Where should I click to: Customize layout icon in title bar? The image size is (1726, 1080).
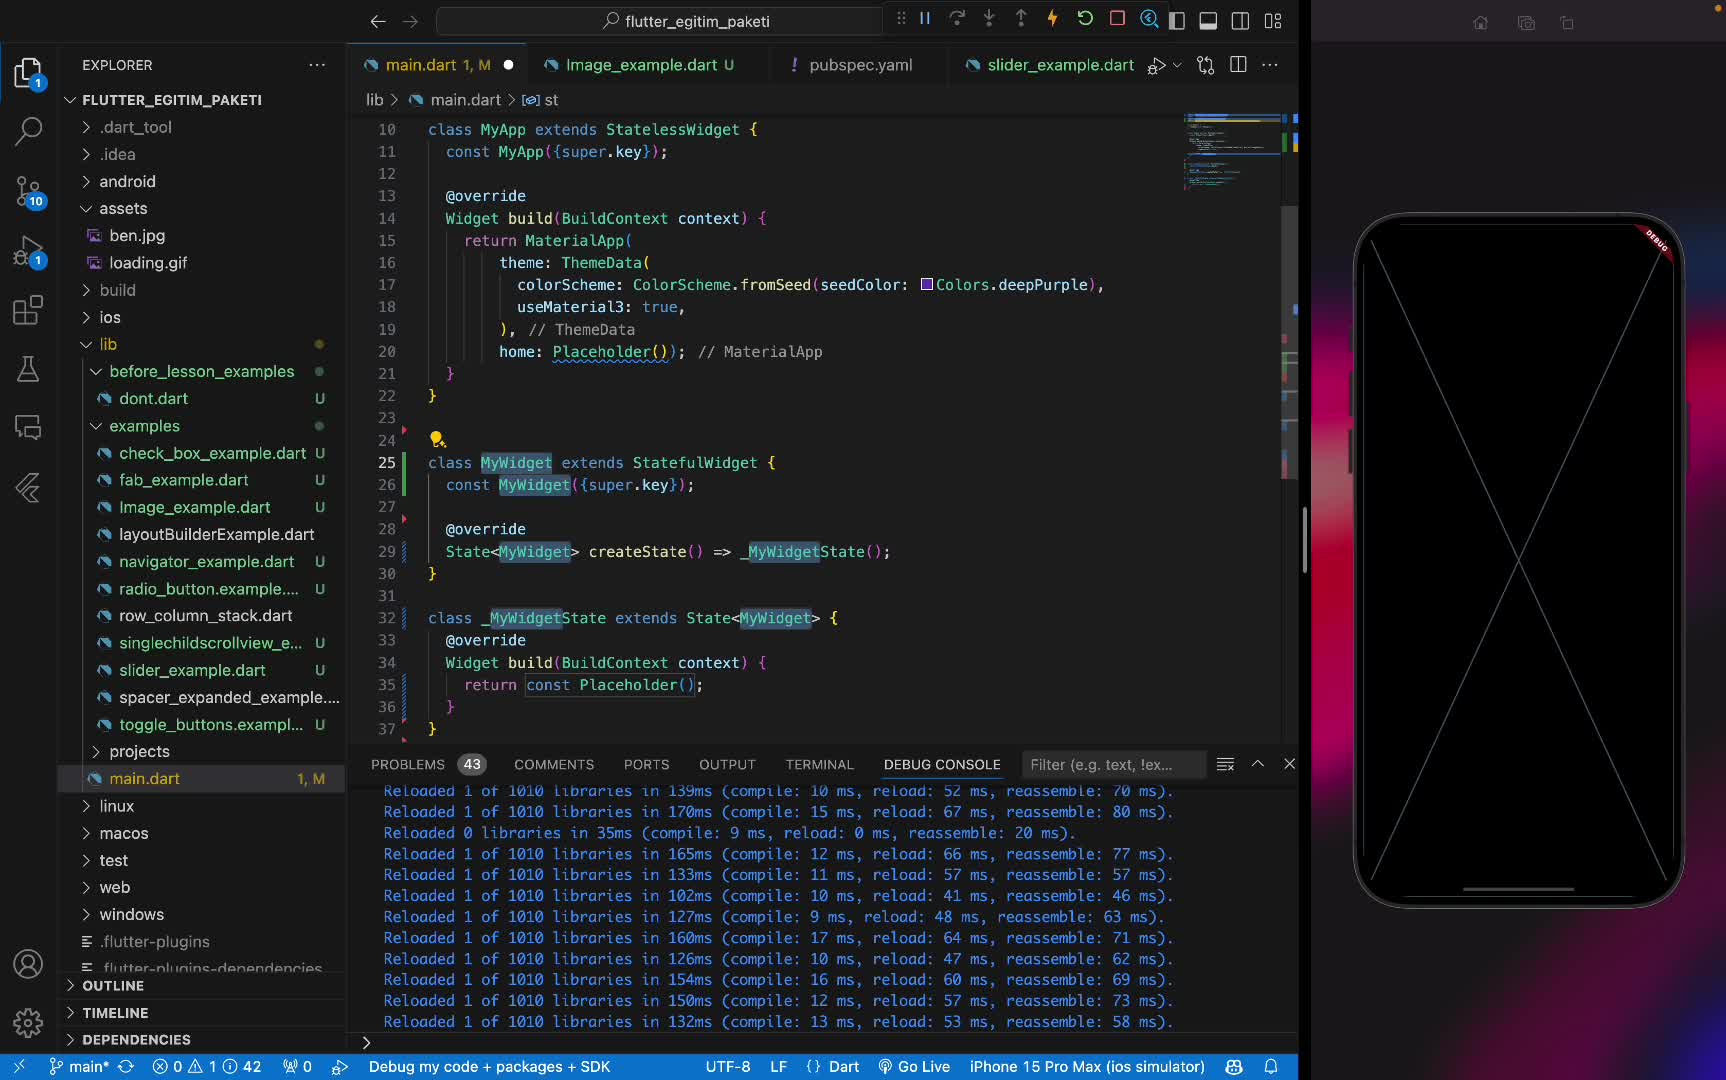coord(1273,20)
